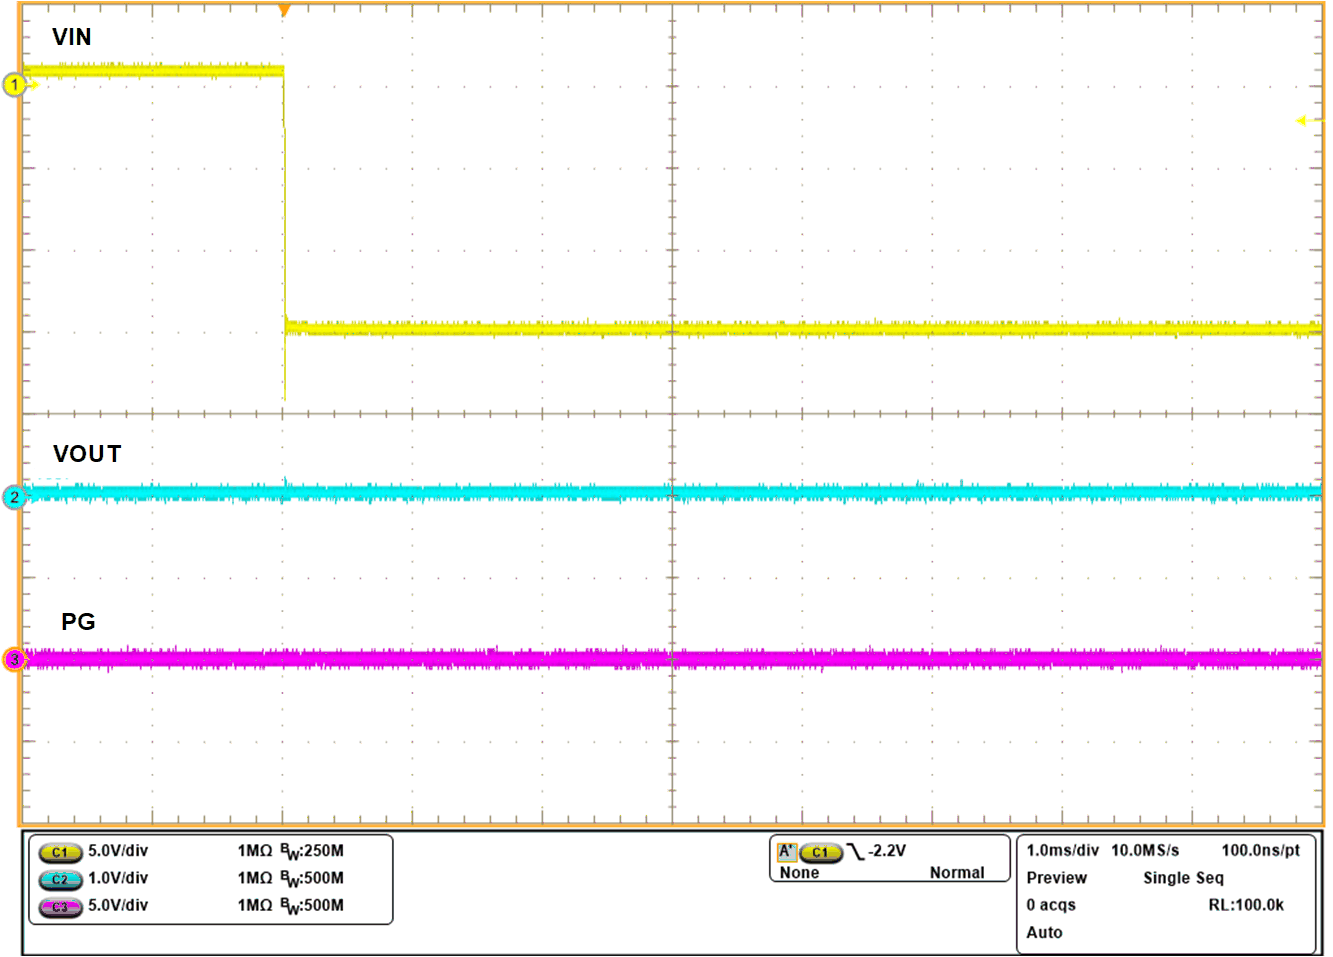The width and height of the screenshot is (1333, 957).
Task: Open the Normal trigger mode selector
Action: (956, 872)
